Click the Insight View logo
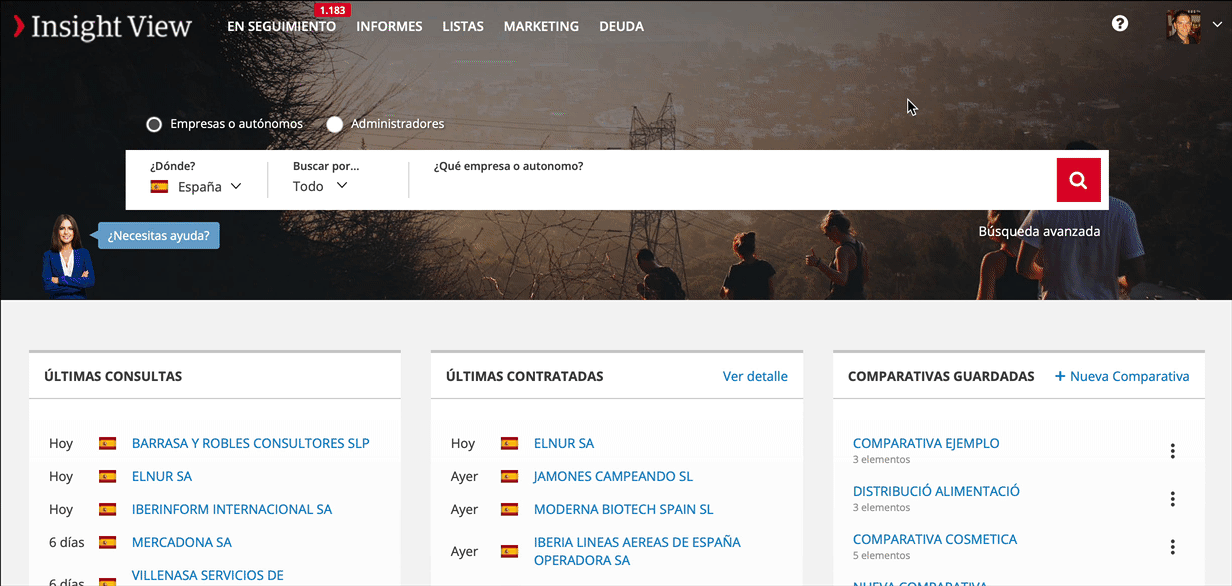1232x586 pixels. click(x=102, y=27)
